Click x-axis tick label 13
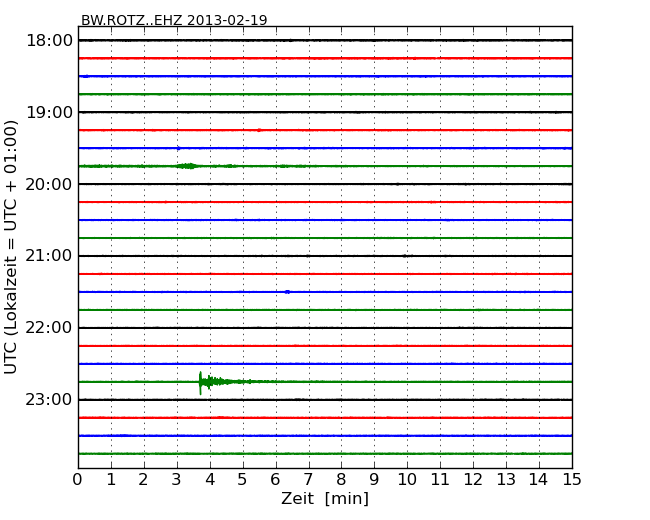 click(x=506, y=479)
